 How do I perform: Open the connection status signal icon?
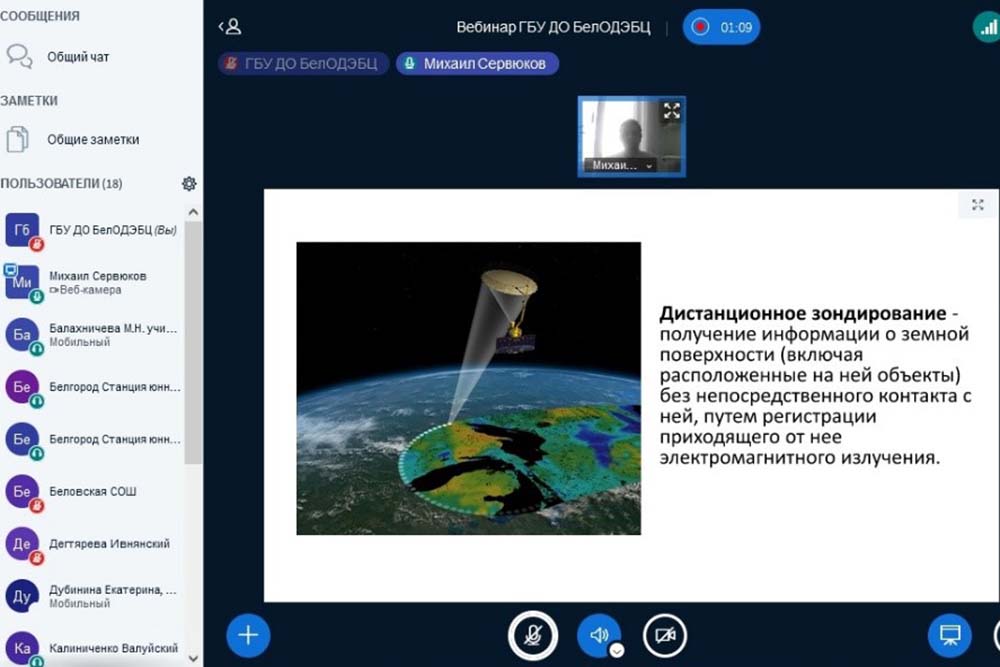[x=987, y=28]
